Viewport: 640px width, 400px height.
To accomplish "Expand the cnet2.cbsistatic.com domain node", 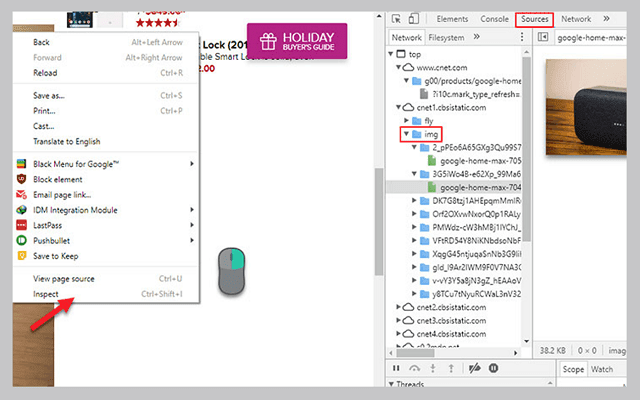I will 396,307.
